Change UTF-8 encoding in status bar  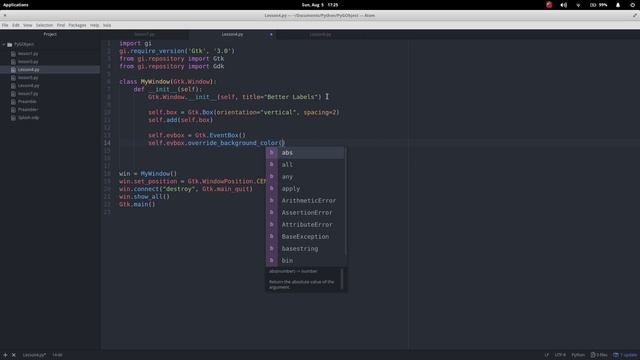pyautogui.click(x=560, y=355)
